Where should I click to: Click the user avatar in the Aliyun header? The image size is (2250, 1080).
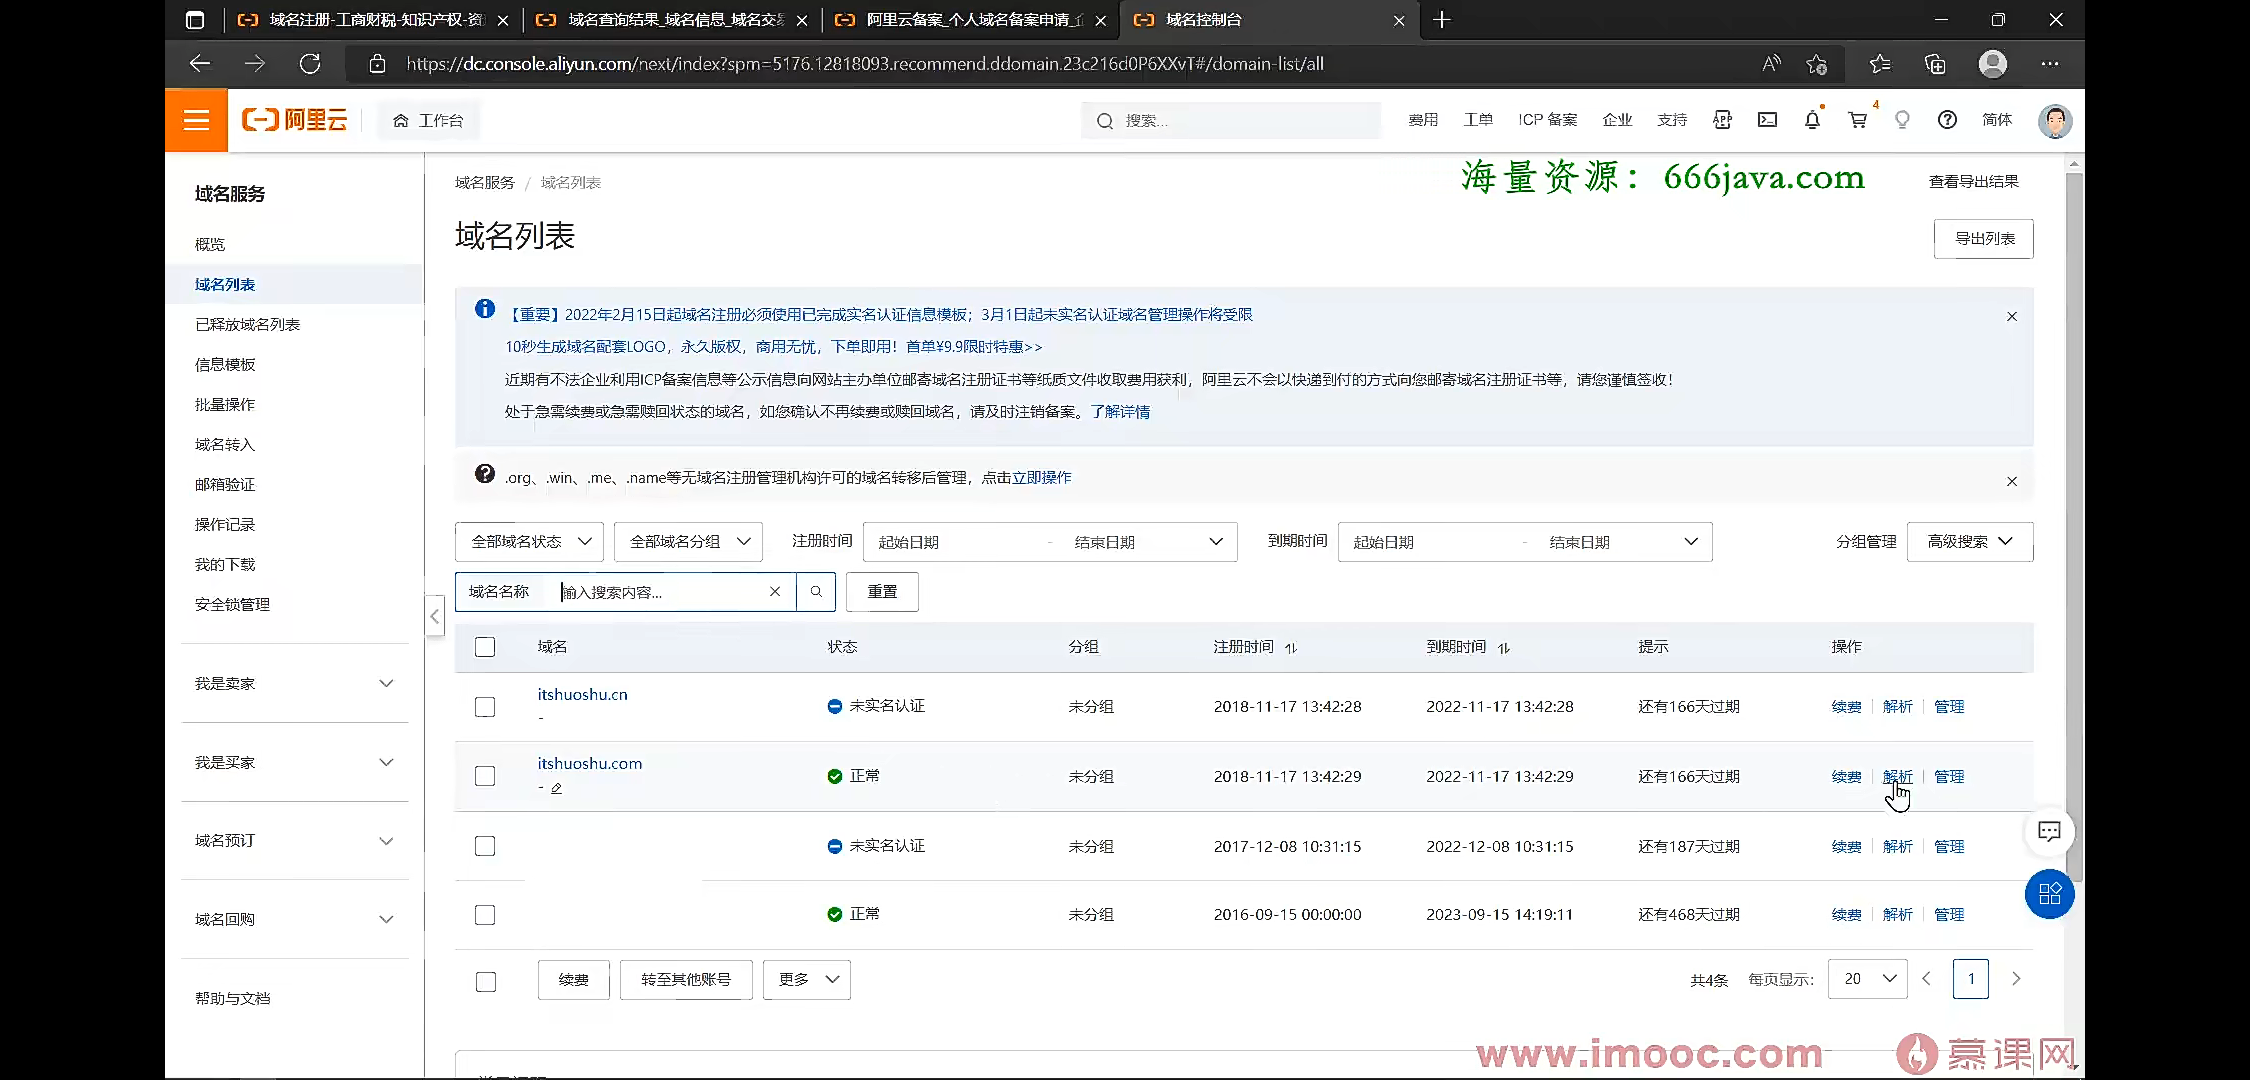(2055, 120)
